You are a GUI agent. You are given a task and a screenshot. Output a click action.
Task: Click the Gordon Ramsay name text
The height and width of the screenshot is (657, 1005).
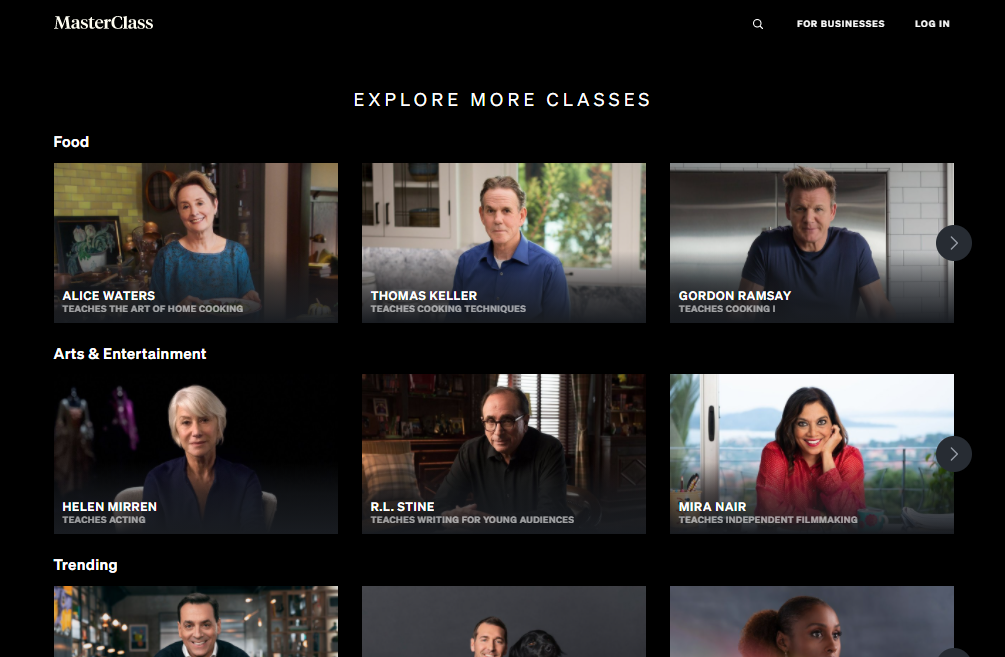click(735, 295)
